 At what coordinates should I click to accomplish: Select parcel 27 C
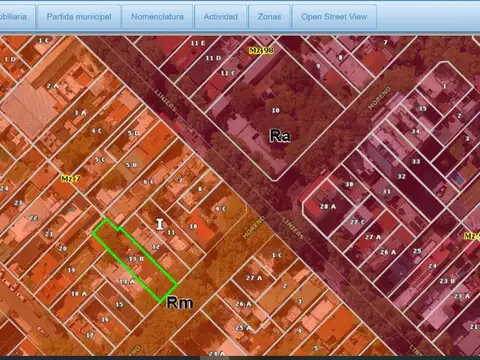point(357,222)
